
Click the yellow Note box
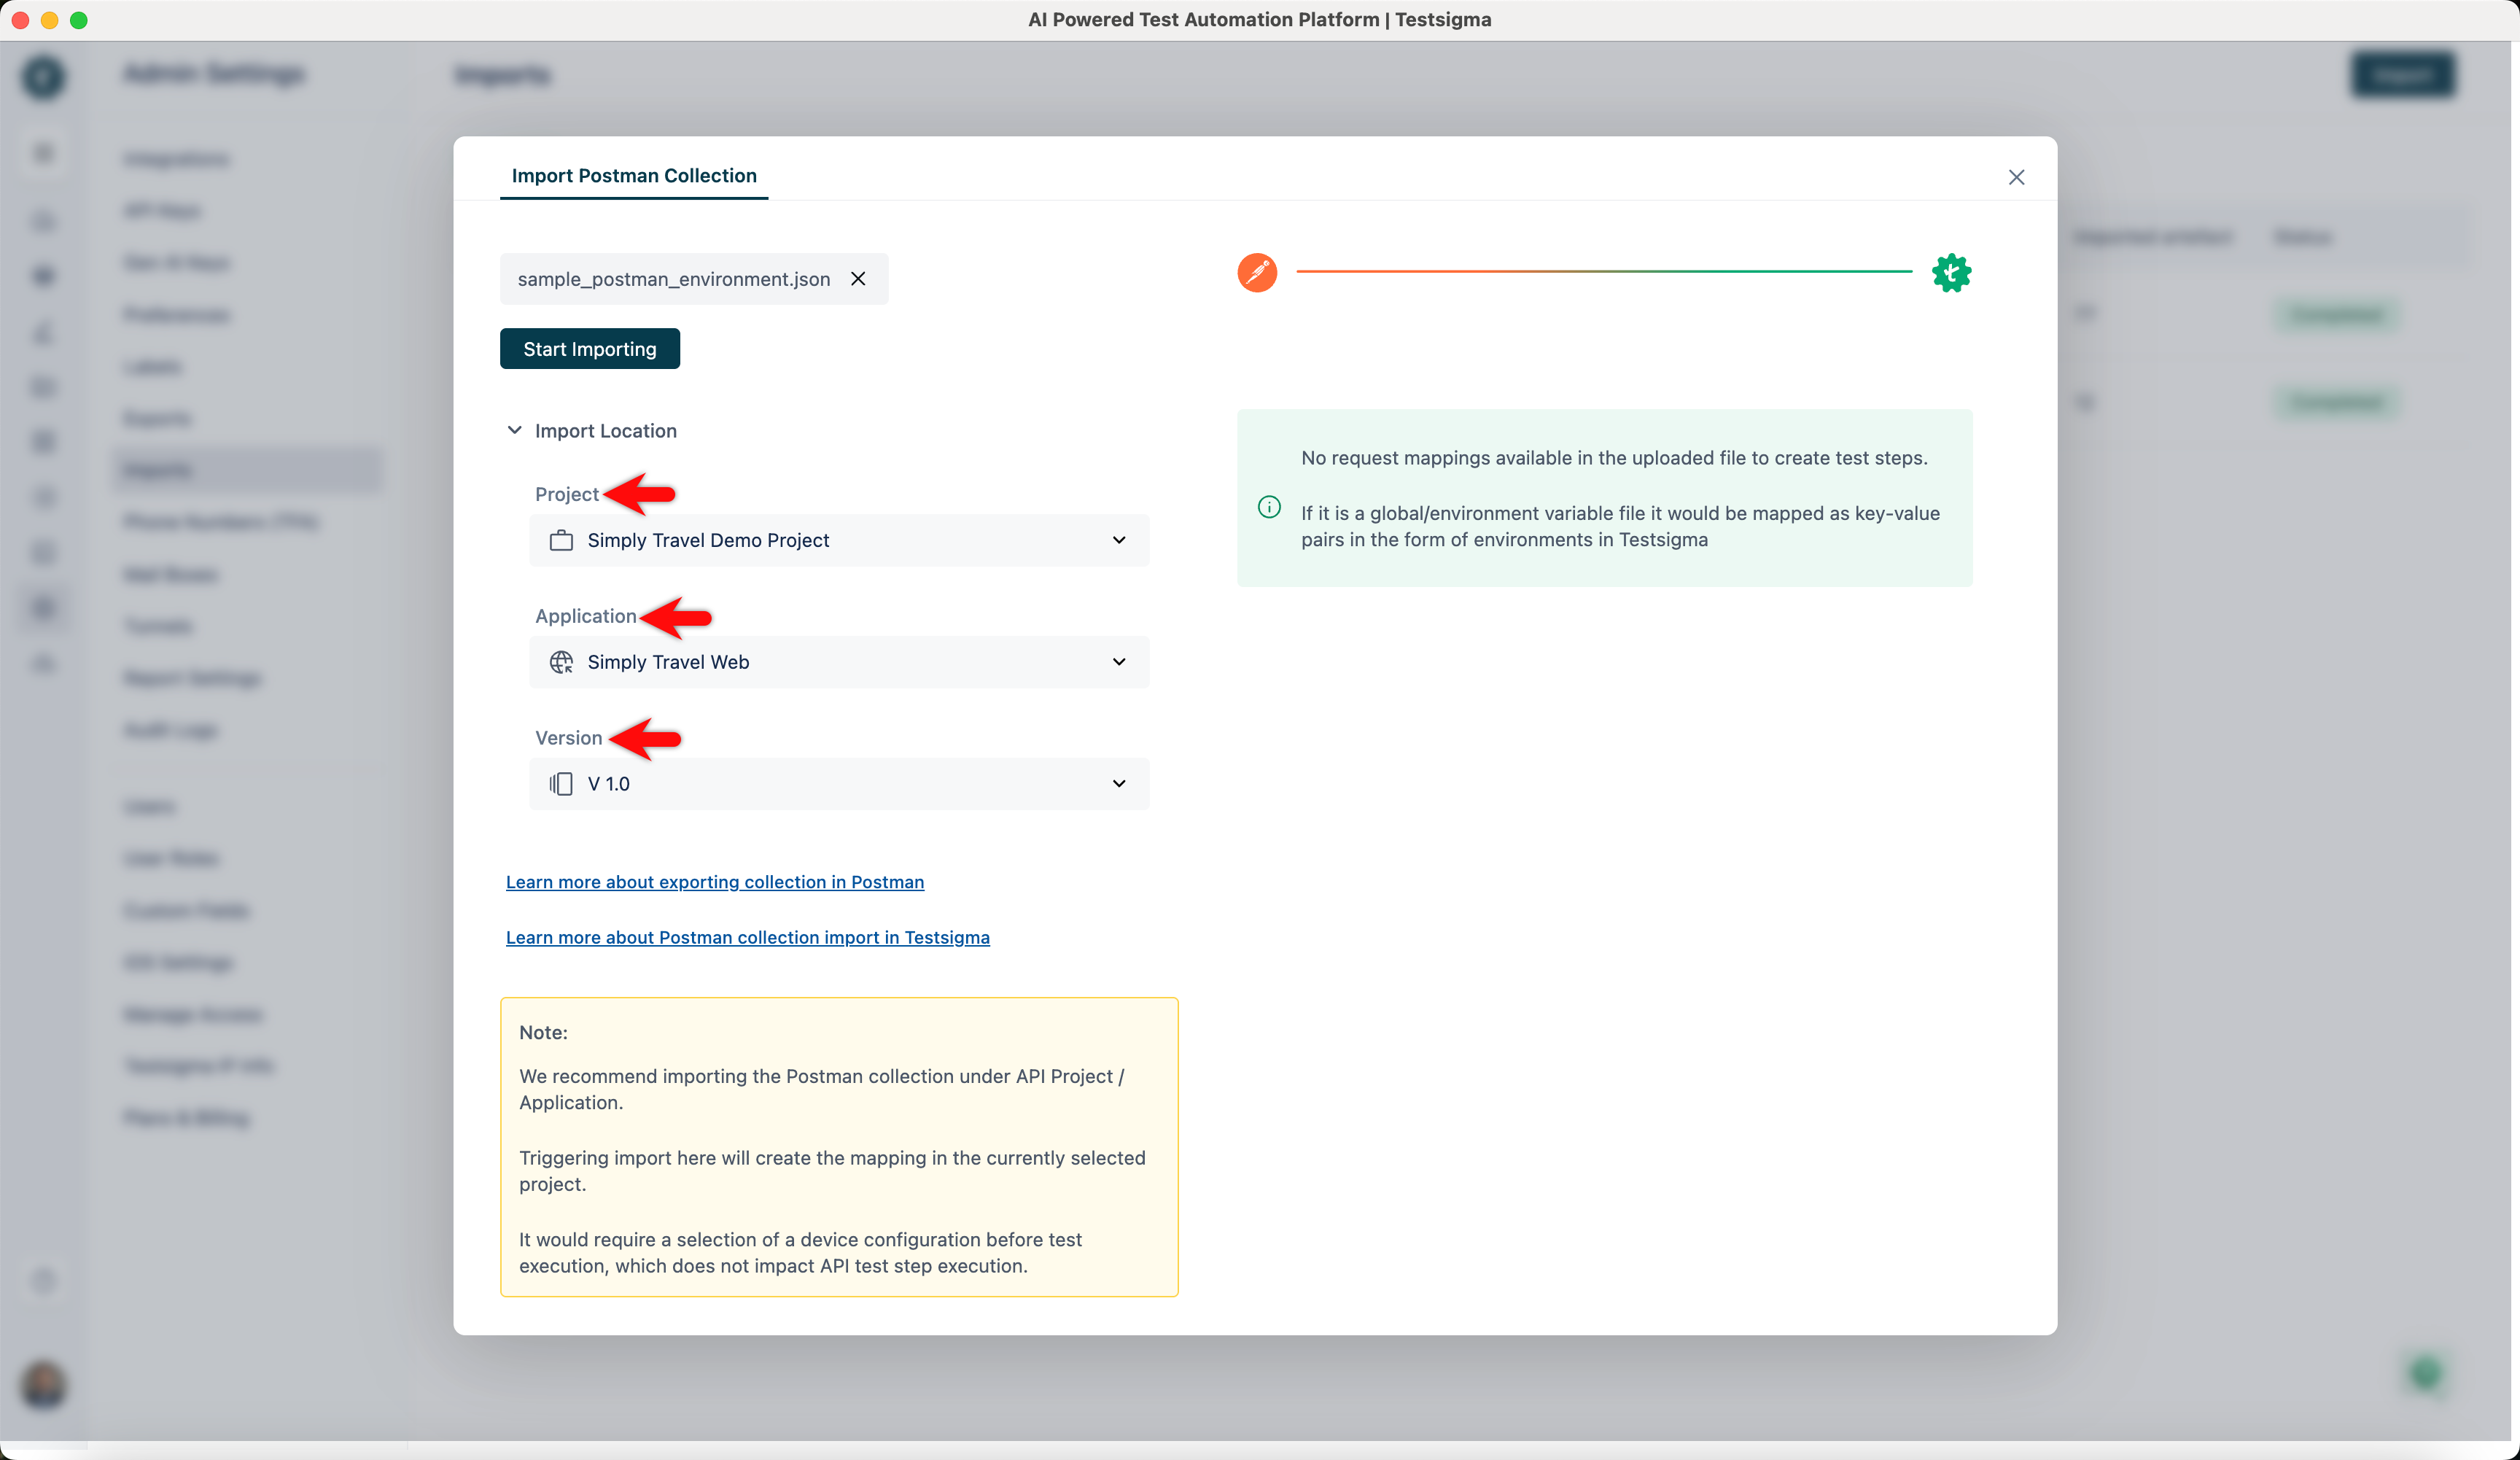[x=838, y=1146]
